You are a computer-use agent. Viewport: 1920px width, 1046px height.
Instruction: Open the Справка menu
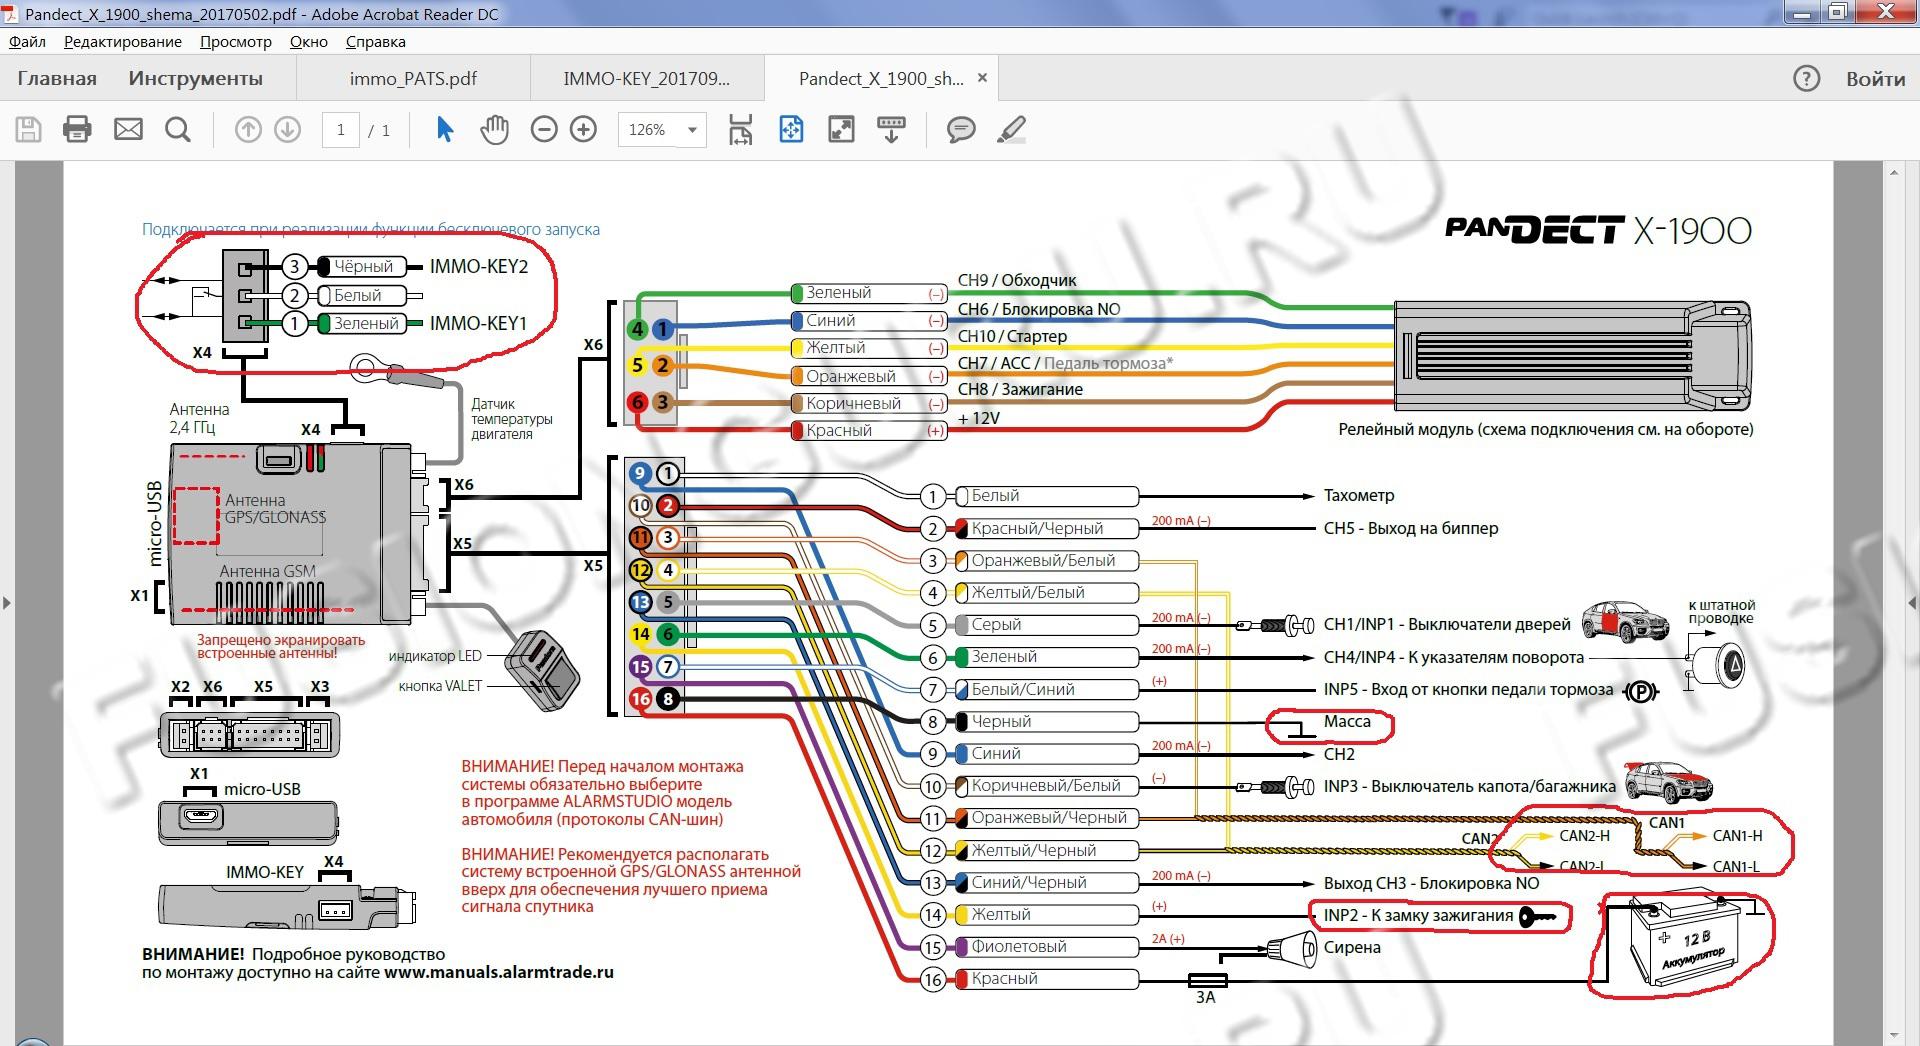(376, 42)
